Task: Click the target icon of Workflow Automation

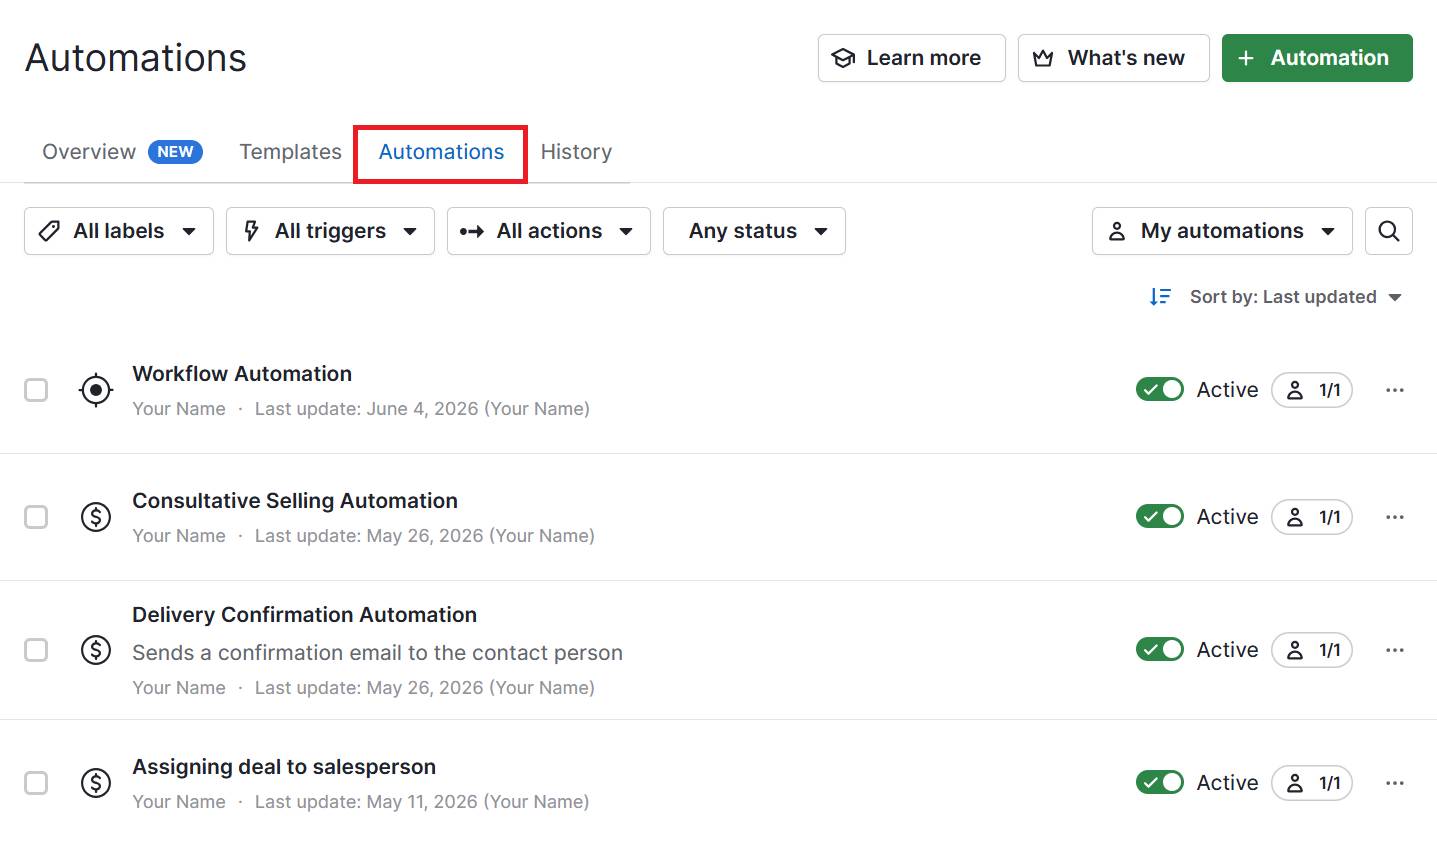Action: [96, 390]
